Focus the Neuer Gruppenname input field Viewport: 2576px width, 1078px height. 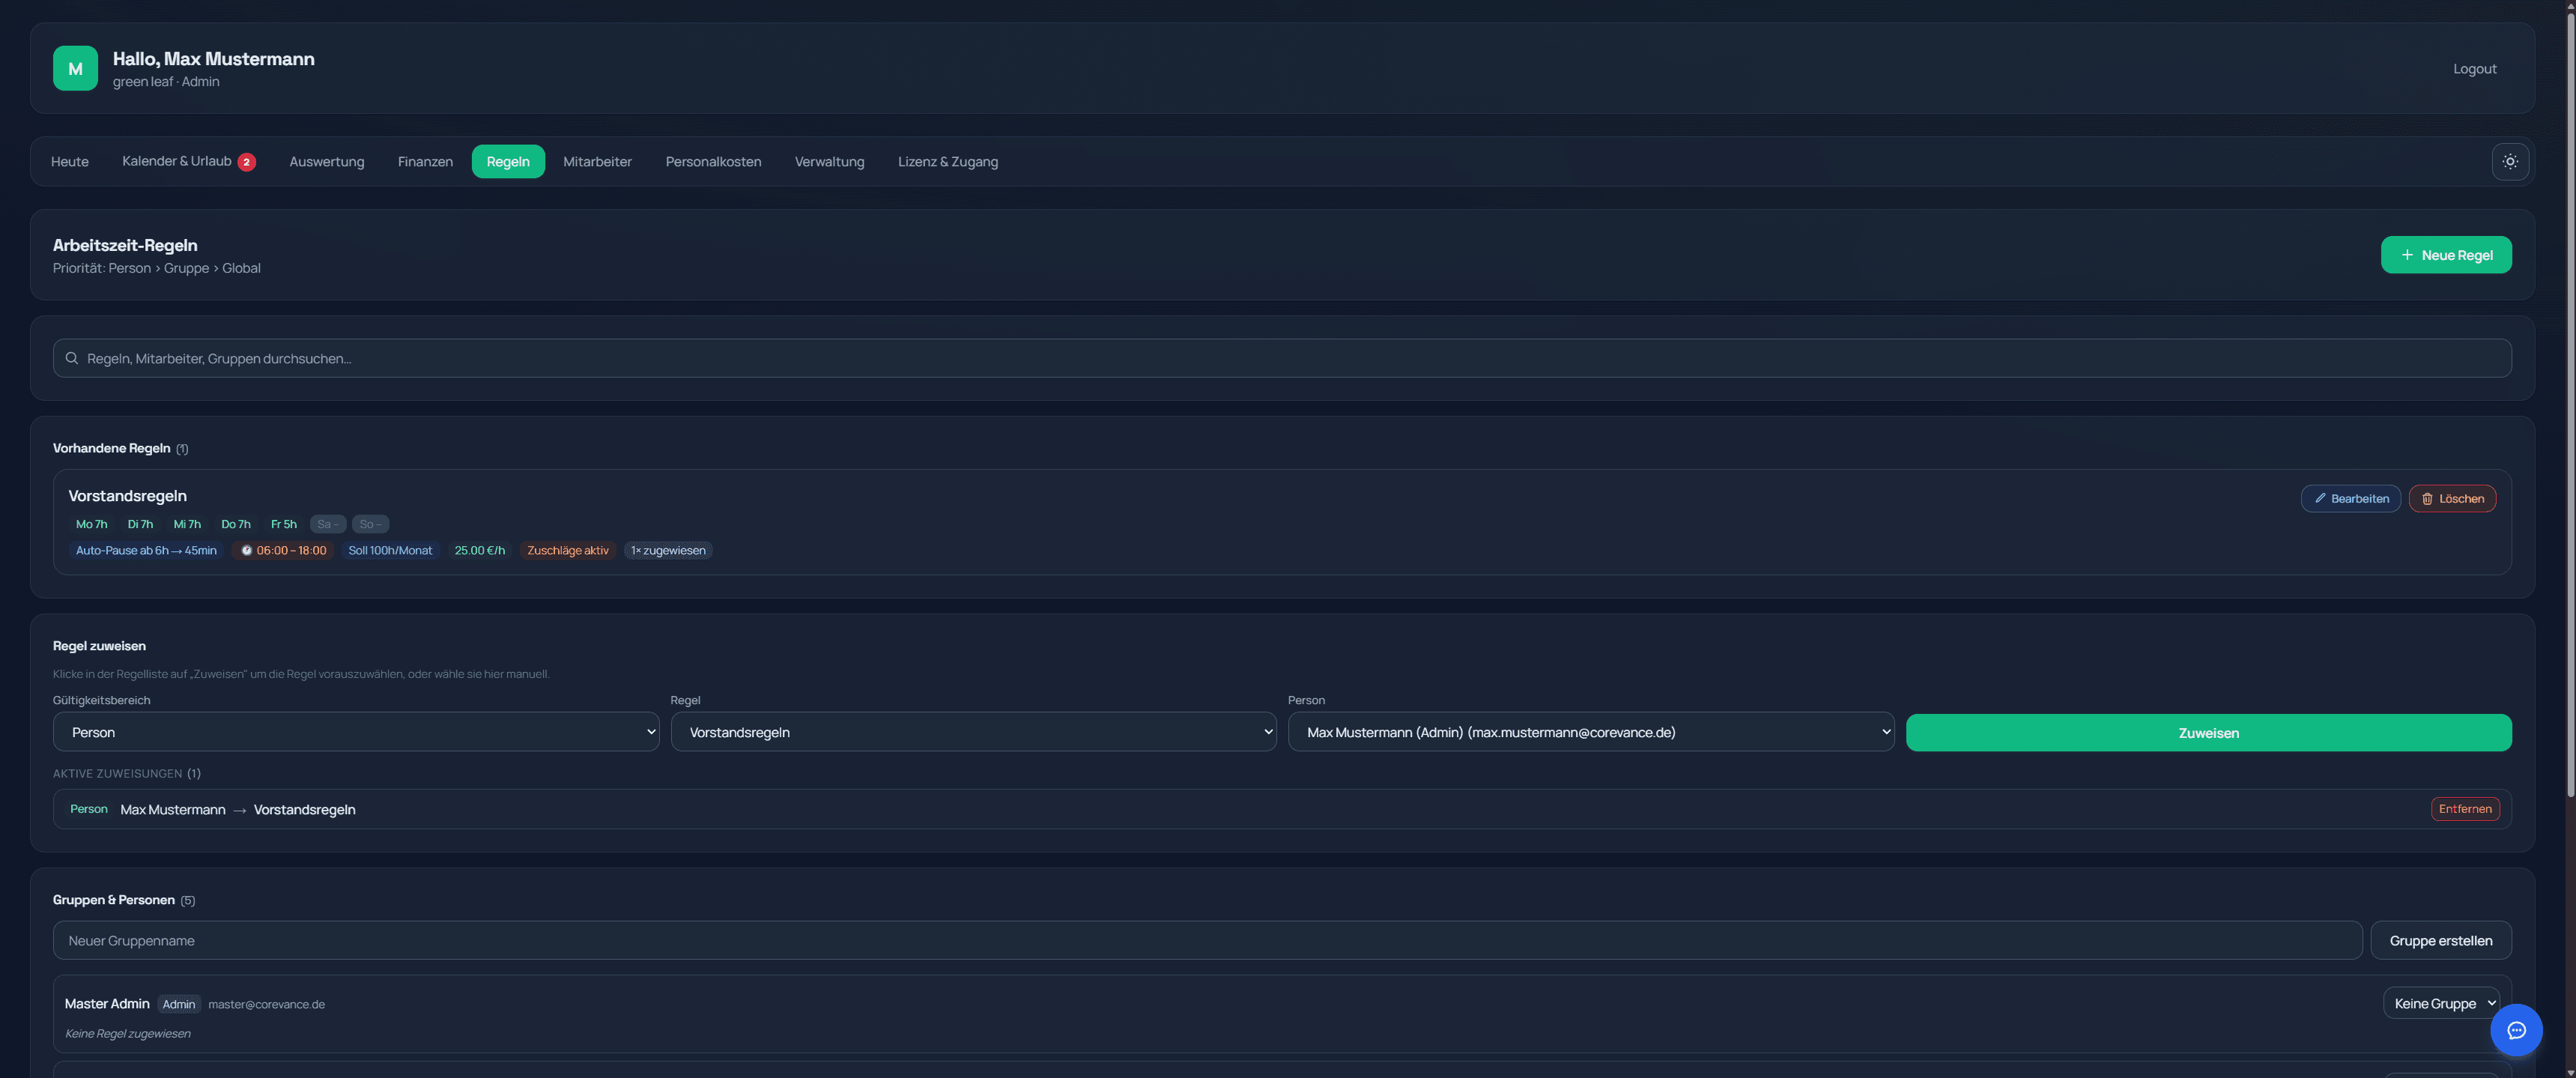click(1206, 940)
